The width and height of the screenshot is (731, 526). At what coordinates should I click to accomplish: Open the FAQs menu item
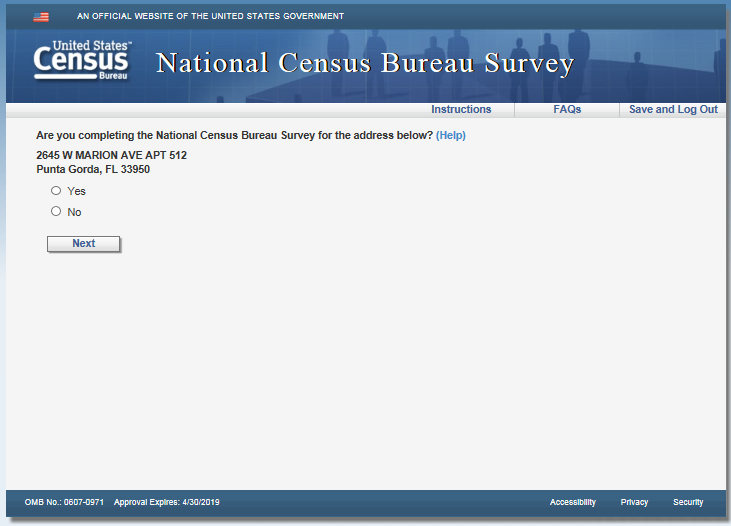567,109
